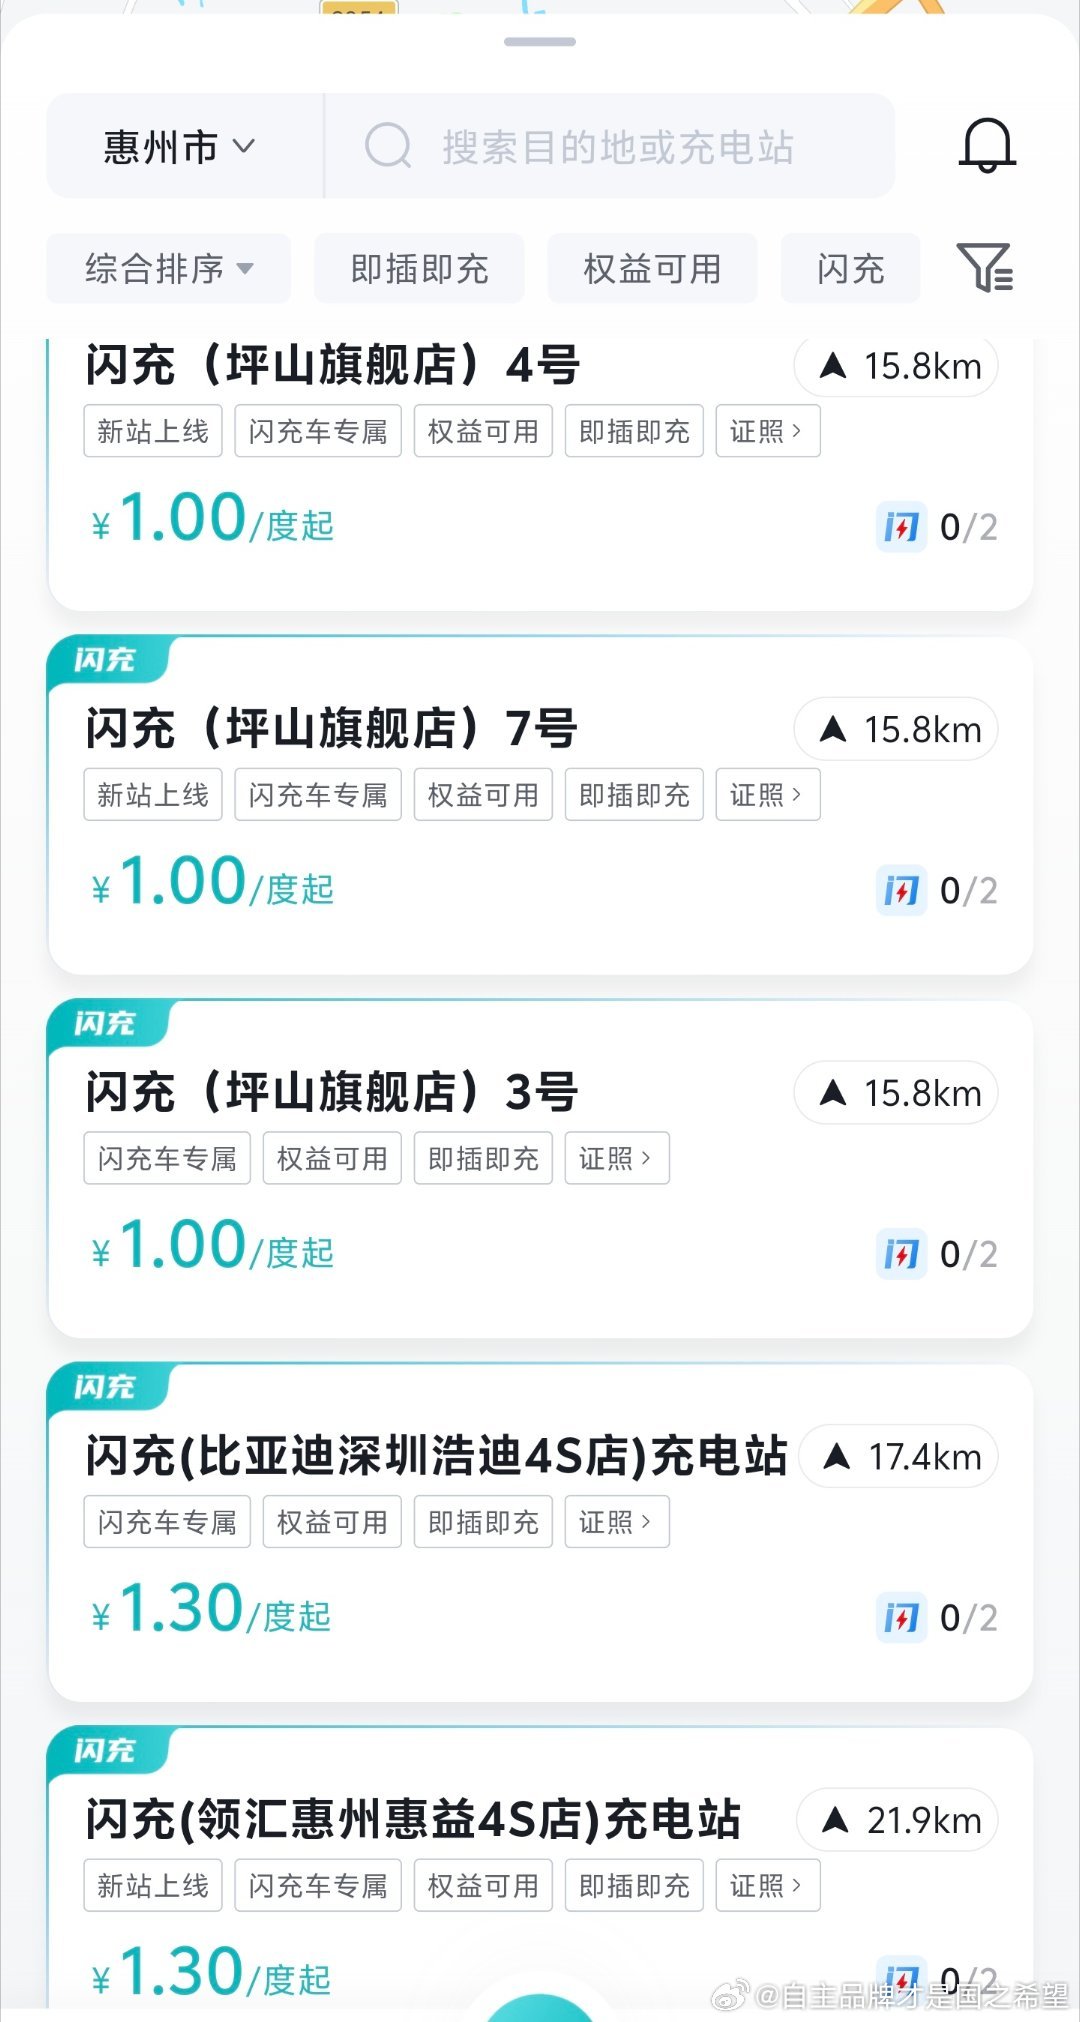Focus the 搜索目的地或充电站 search field
Viewport: 1080px width, 2022px height.
point(610,146)
